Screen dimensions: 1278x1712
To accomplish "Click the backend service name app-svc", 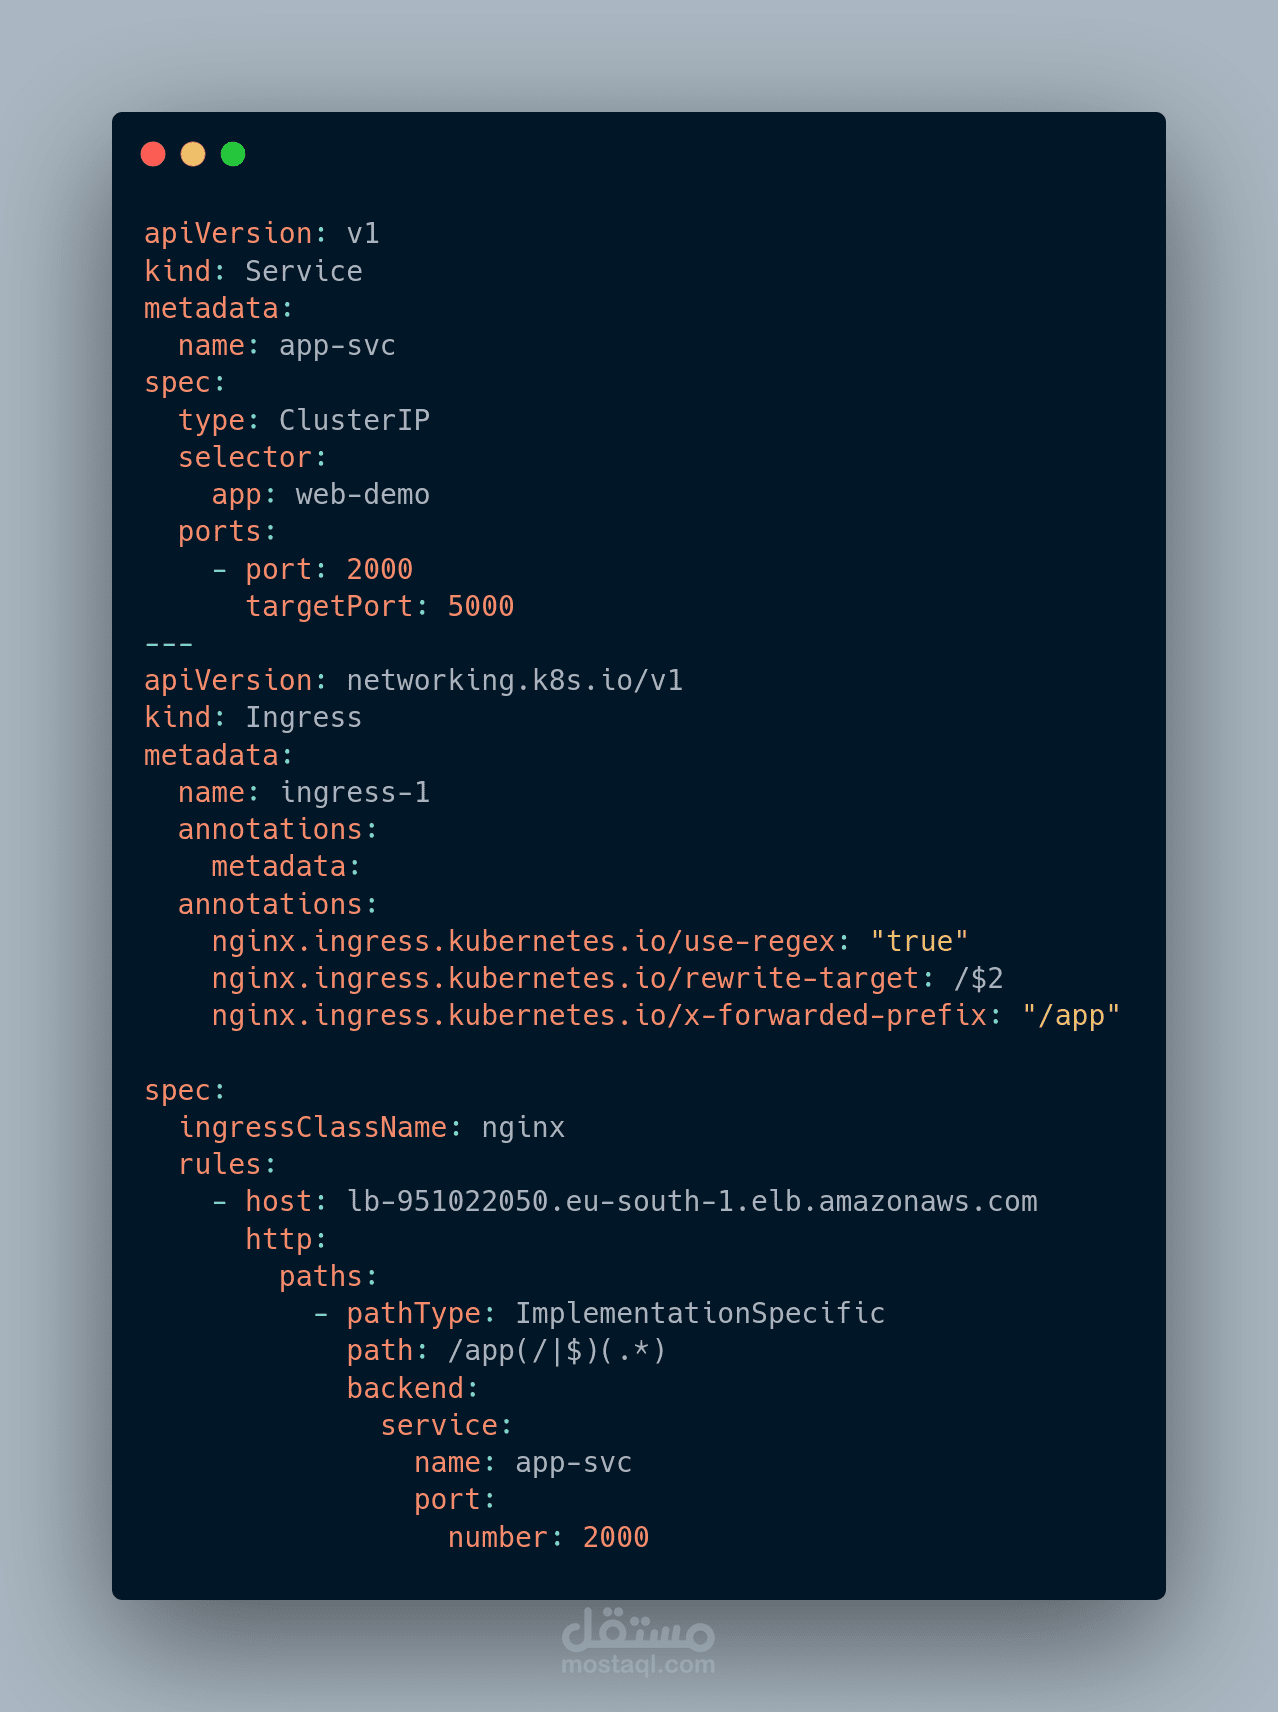I will click(573, 1463).
